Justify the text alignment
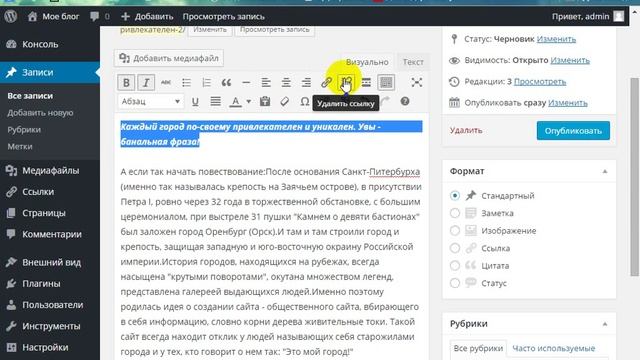This screenshot has height=360, width=640. (215, 102)
